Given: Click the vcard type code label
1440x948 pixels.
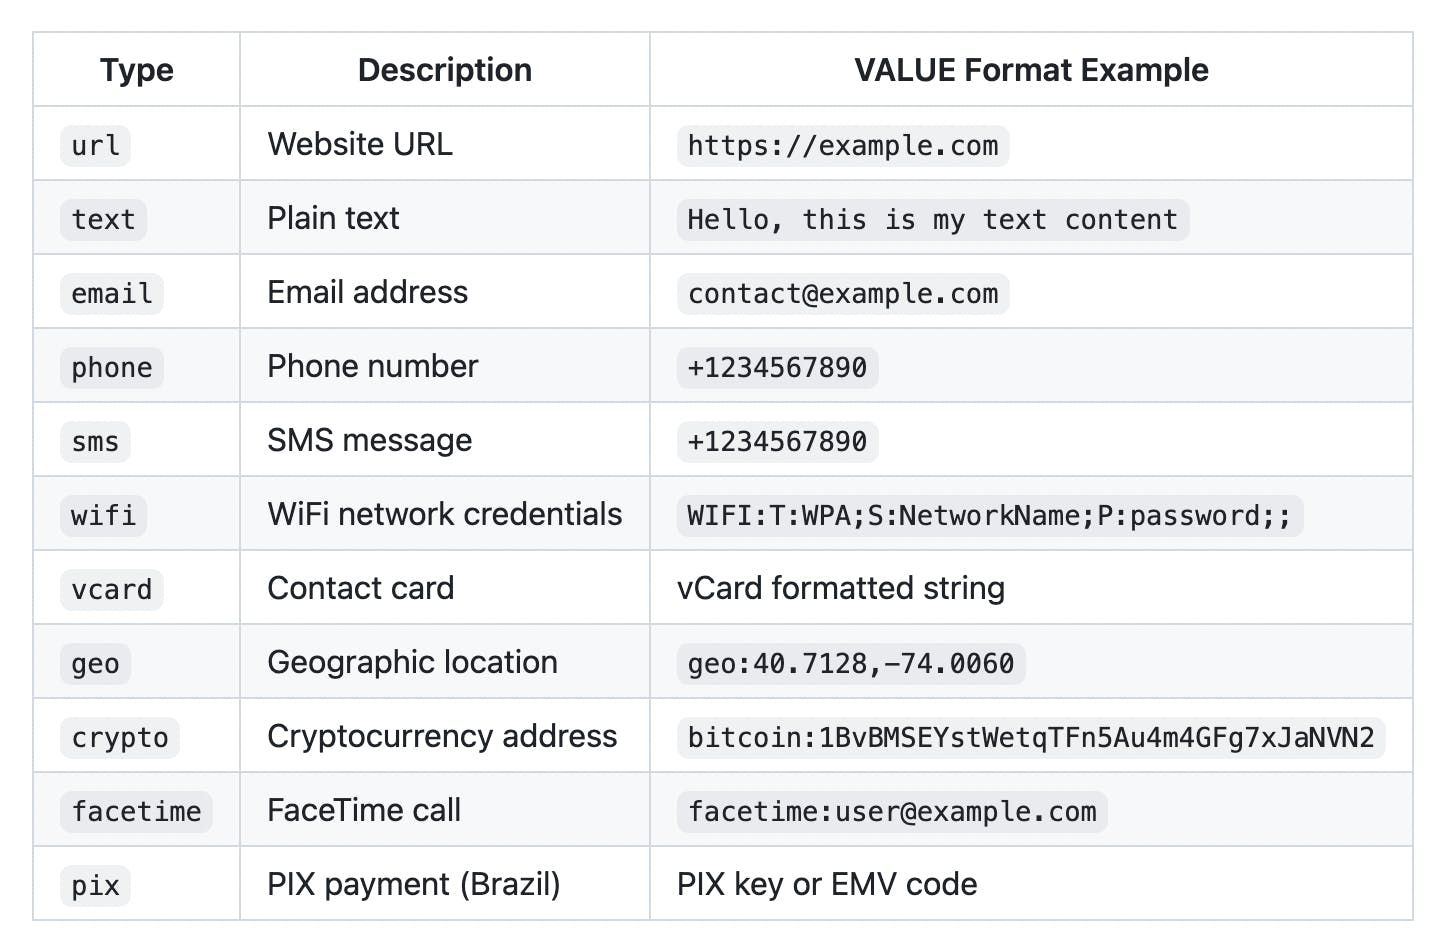Looking at the screenshot, I should point(111,589).
